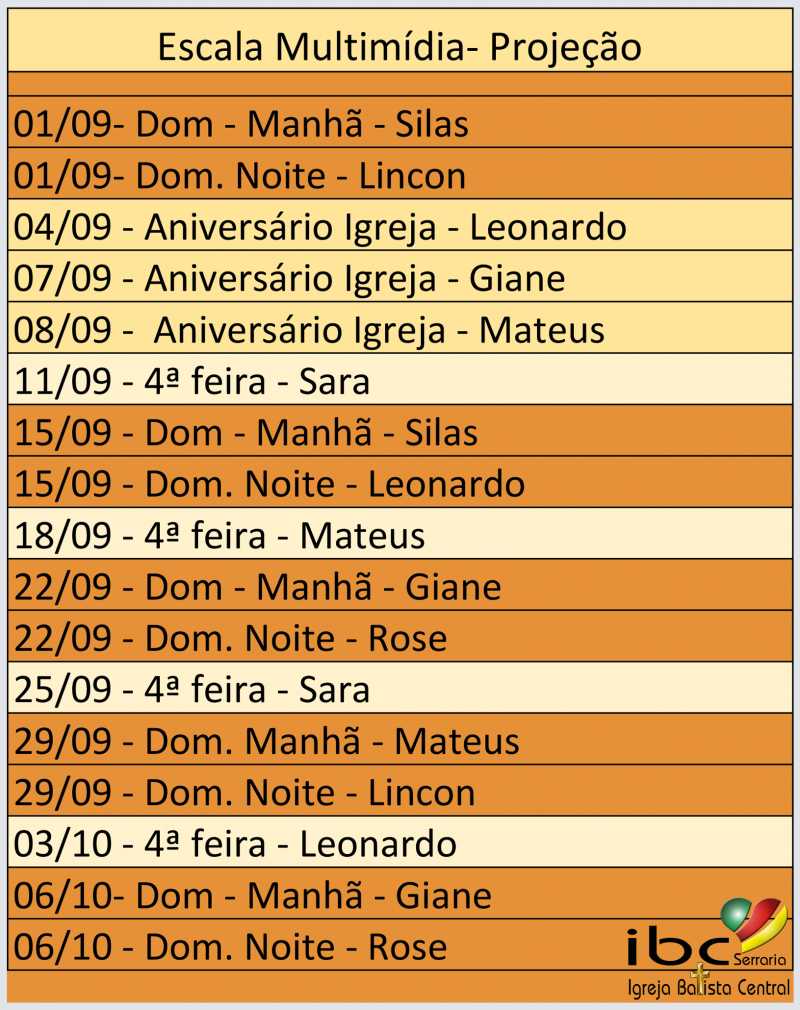Click the 22/09 Dom Manhã Giane row
Viewport: 800px width, 1010px height.
[400, 585]
